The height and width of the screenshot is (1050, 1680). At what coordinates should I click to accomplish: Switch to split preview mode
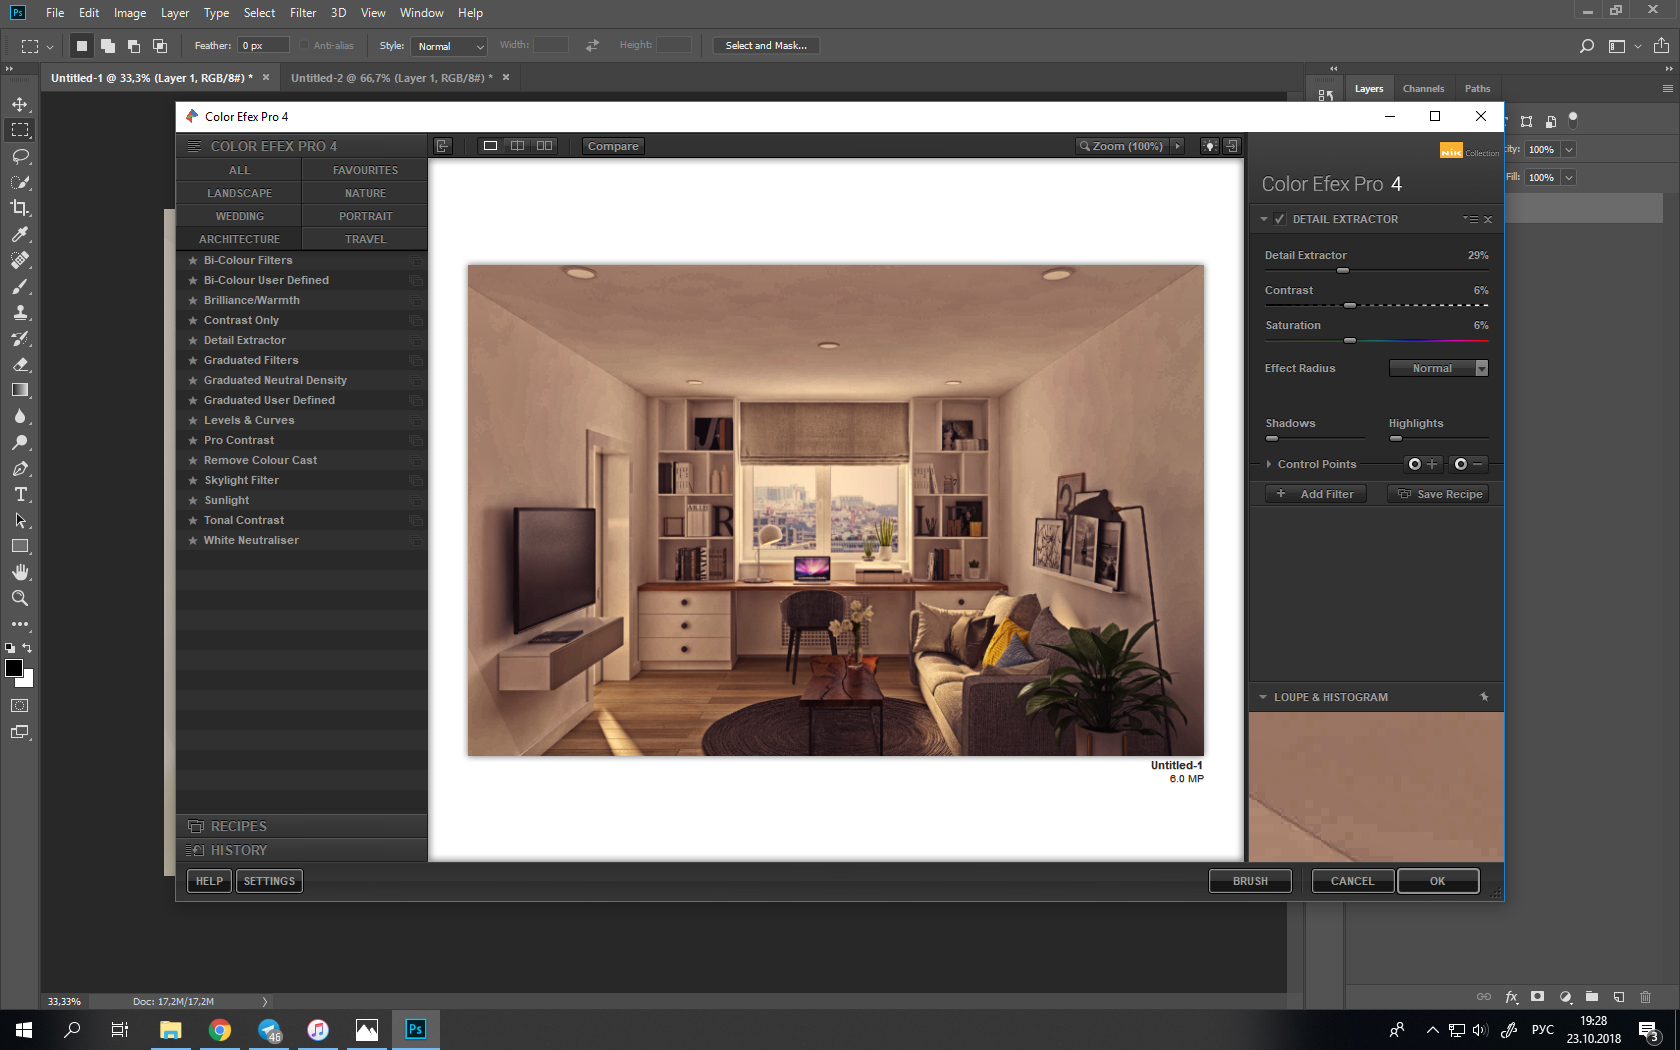click(517, 146)
